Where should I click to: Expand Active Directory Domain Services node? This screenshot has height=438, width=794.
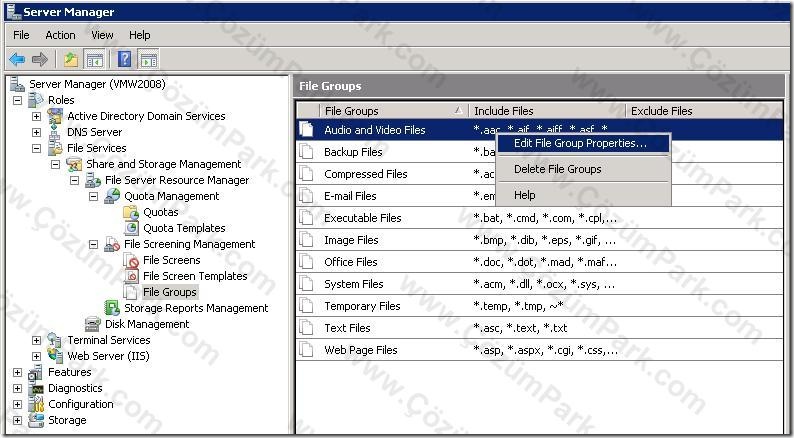36,116
